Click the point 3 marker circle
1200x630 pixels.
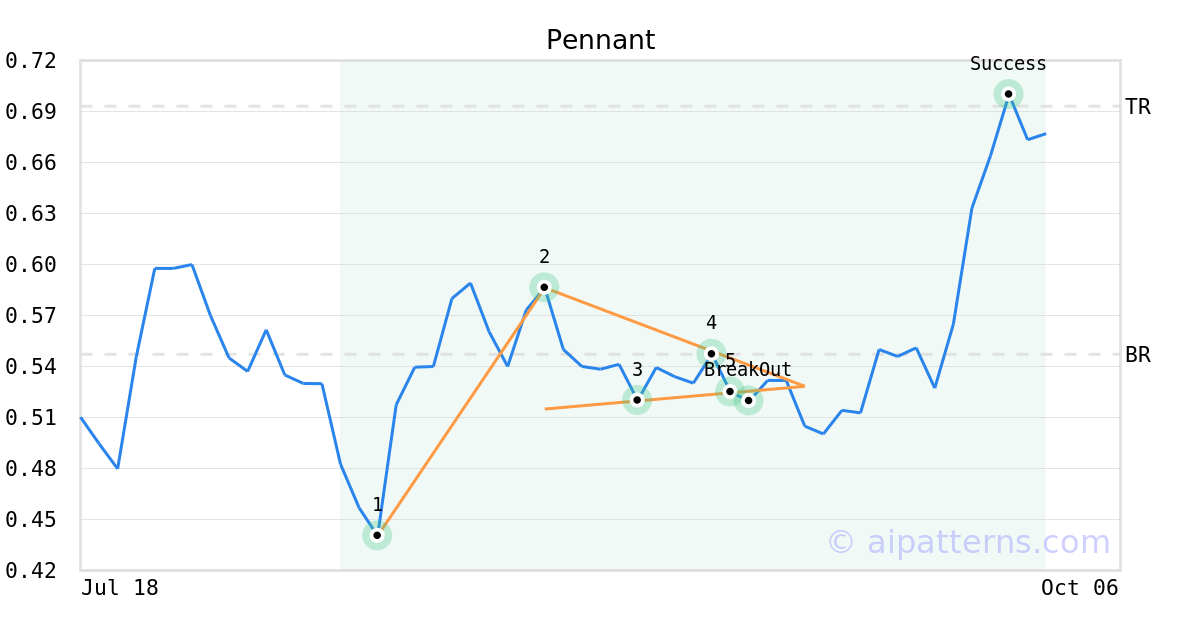coord(637,400)
